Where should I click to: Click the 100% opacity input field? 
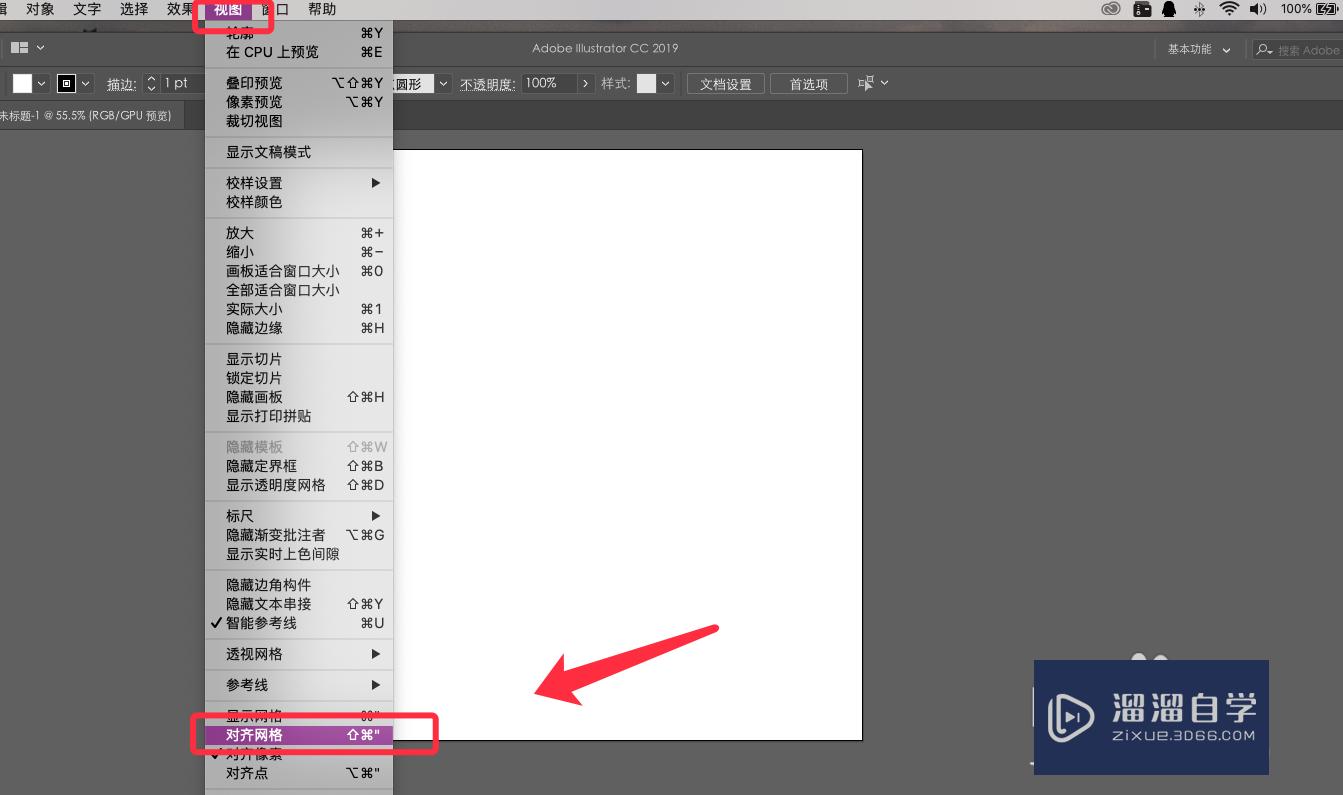[x=549, y=84]
